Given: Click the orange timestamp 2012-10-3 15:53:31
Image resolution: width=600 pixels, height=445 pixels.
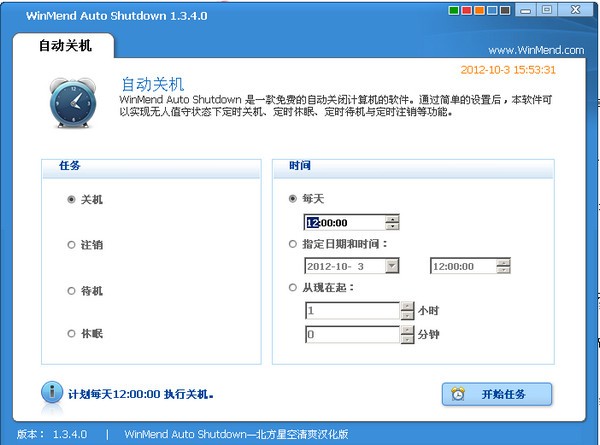Looking at the screenshot, I should [508, 70].
